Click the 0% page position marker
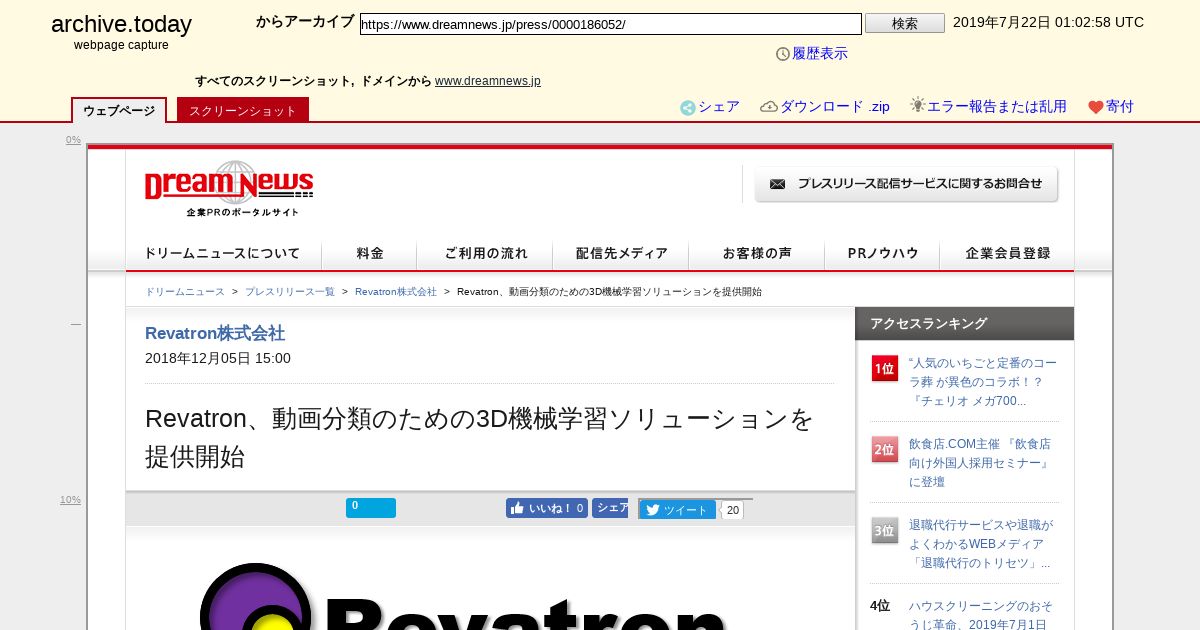The height and width of the screenshot is (630, 1200). [73, 140]
